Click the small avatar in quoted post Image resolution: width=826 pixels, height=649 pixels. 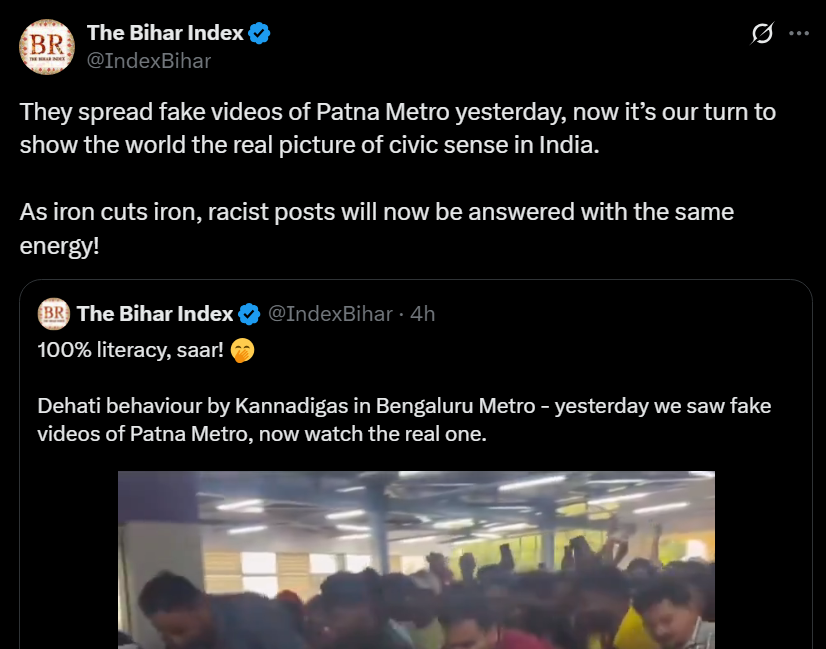tap(53, 314)
